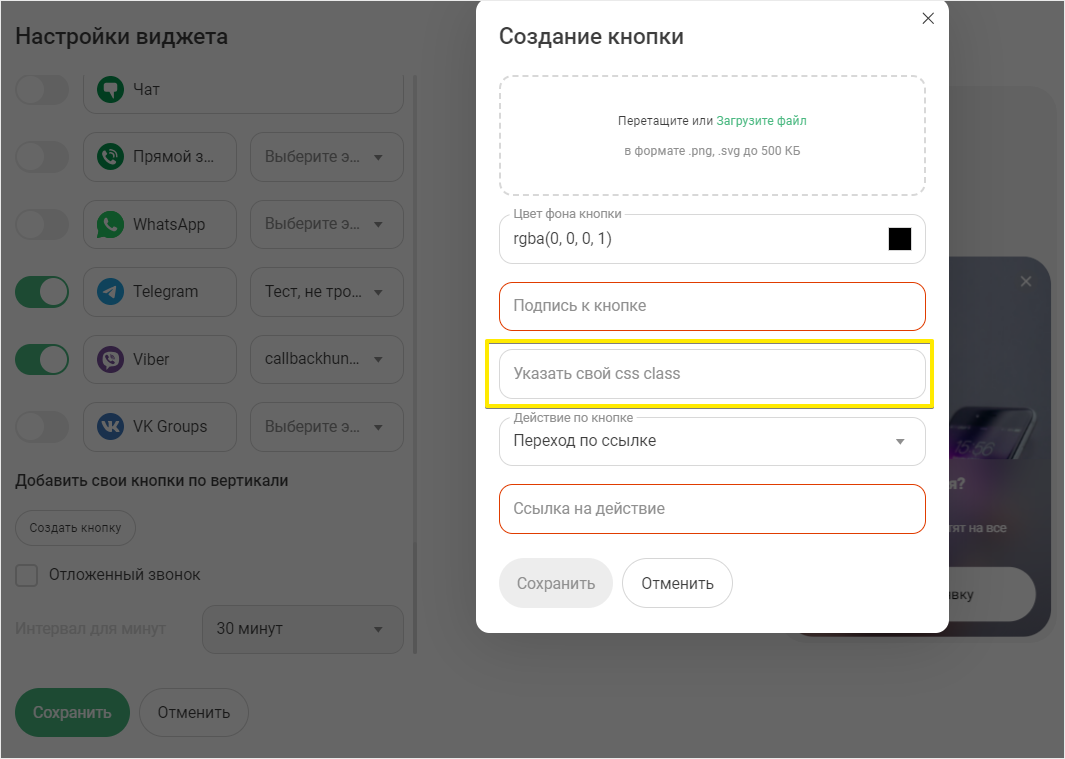The height and width of the screenshot is (759, 1065).
Task: Click the green direct call phone icon
Action: (110, 156)
